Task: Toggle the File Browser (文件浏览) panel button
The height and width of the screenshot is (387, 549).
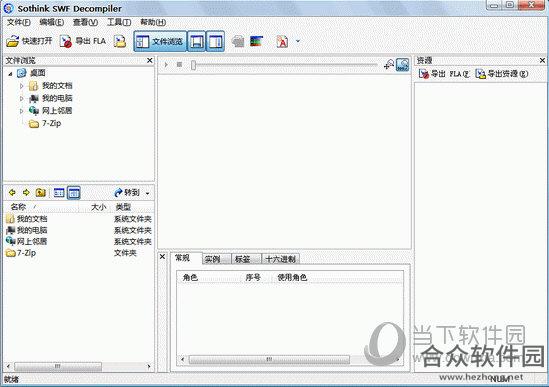Action: click(x=160, y=42)
